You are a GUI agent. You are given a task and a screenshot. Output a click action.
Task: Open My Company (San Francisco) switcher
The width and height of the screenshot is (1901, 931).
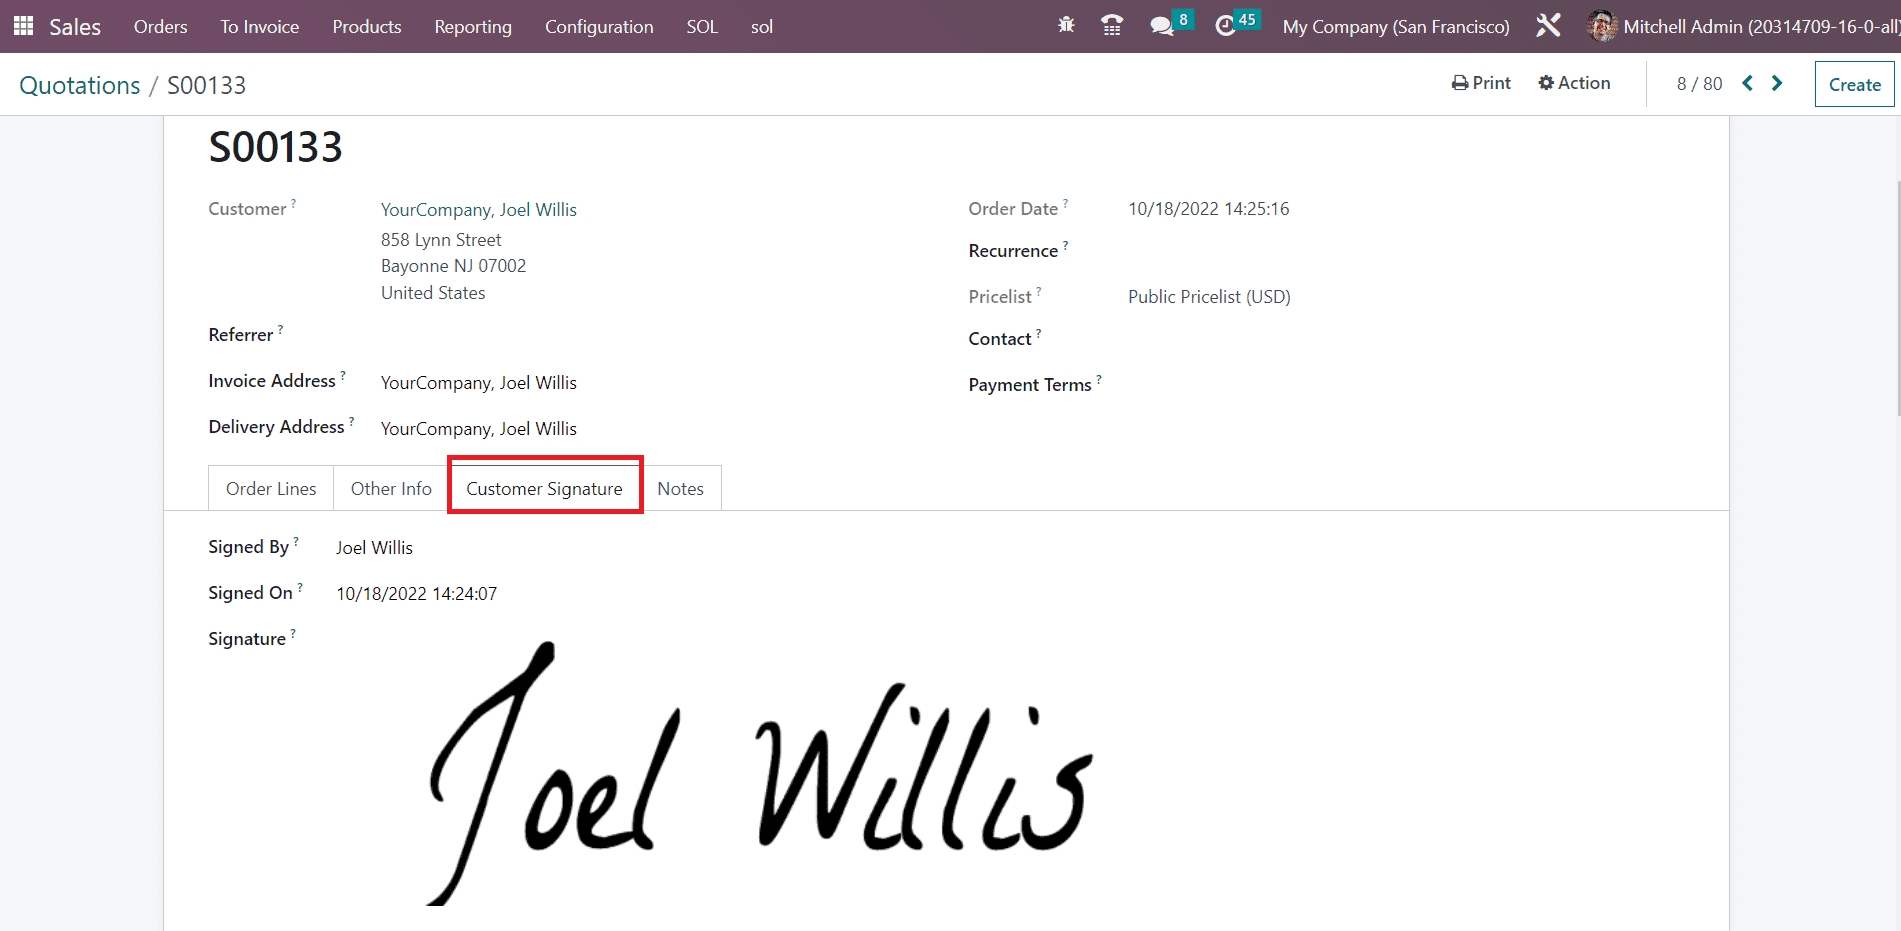[1396, 26]
